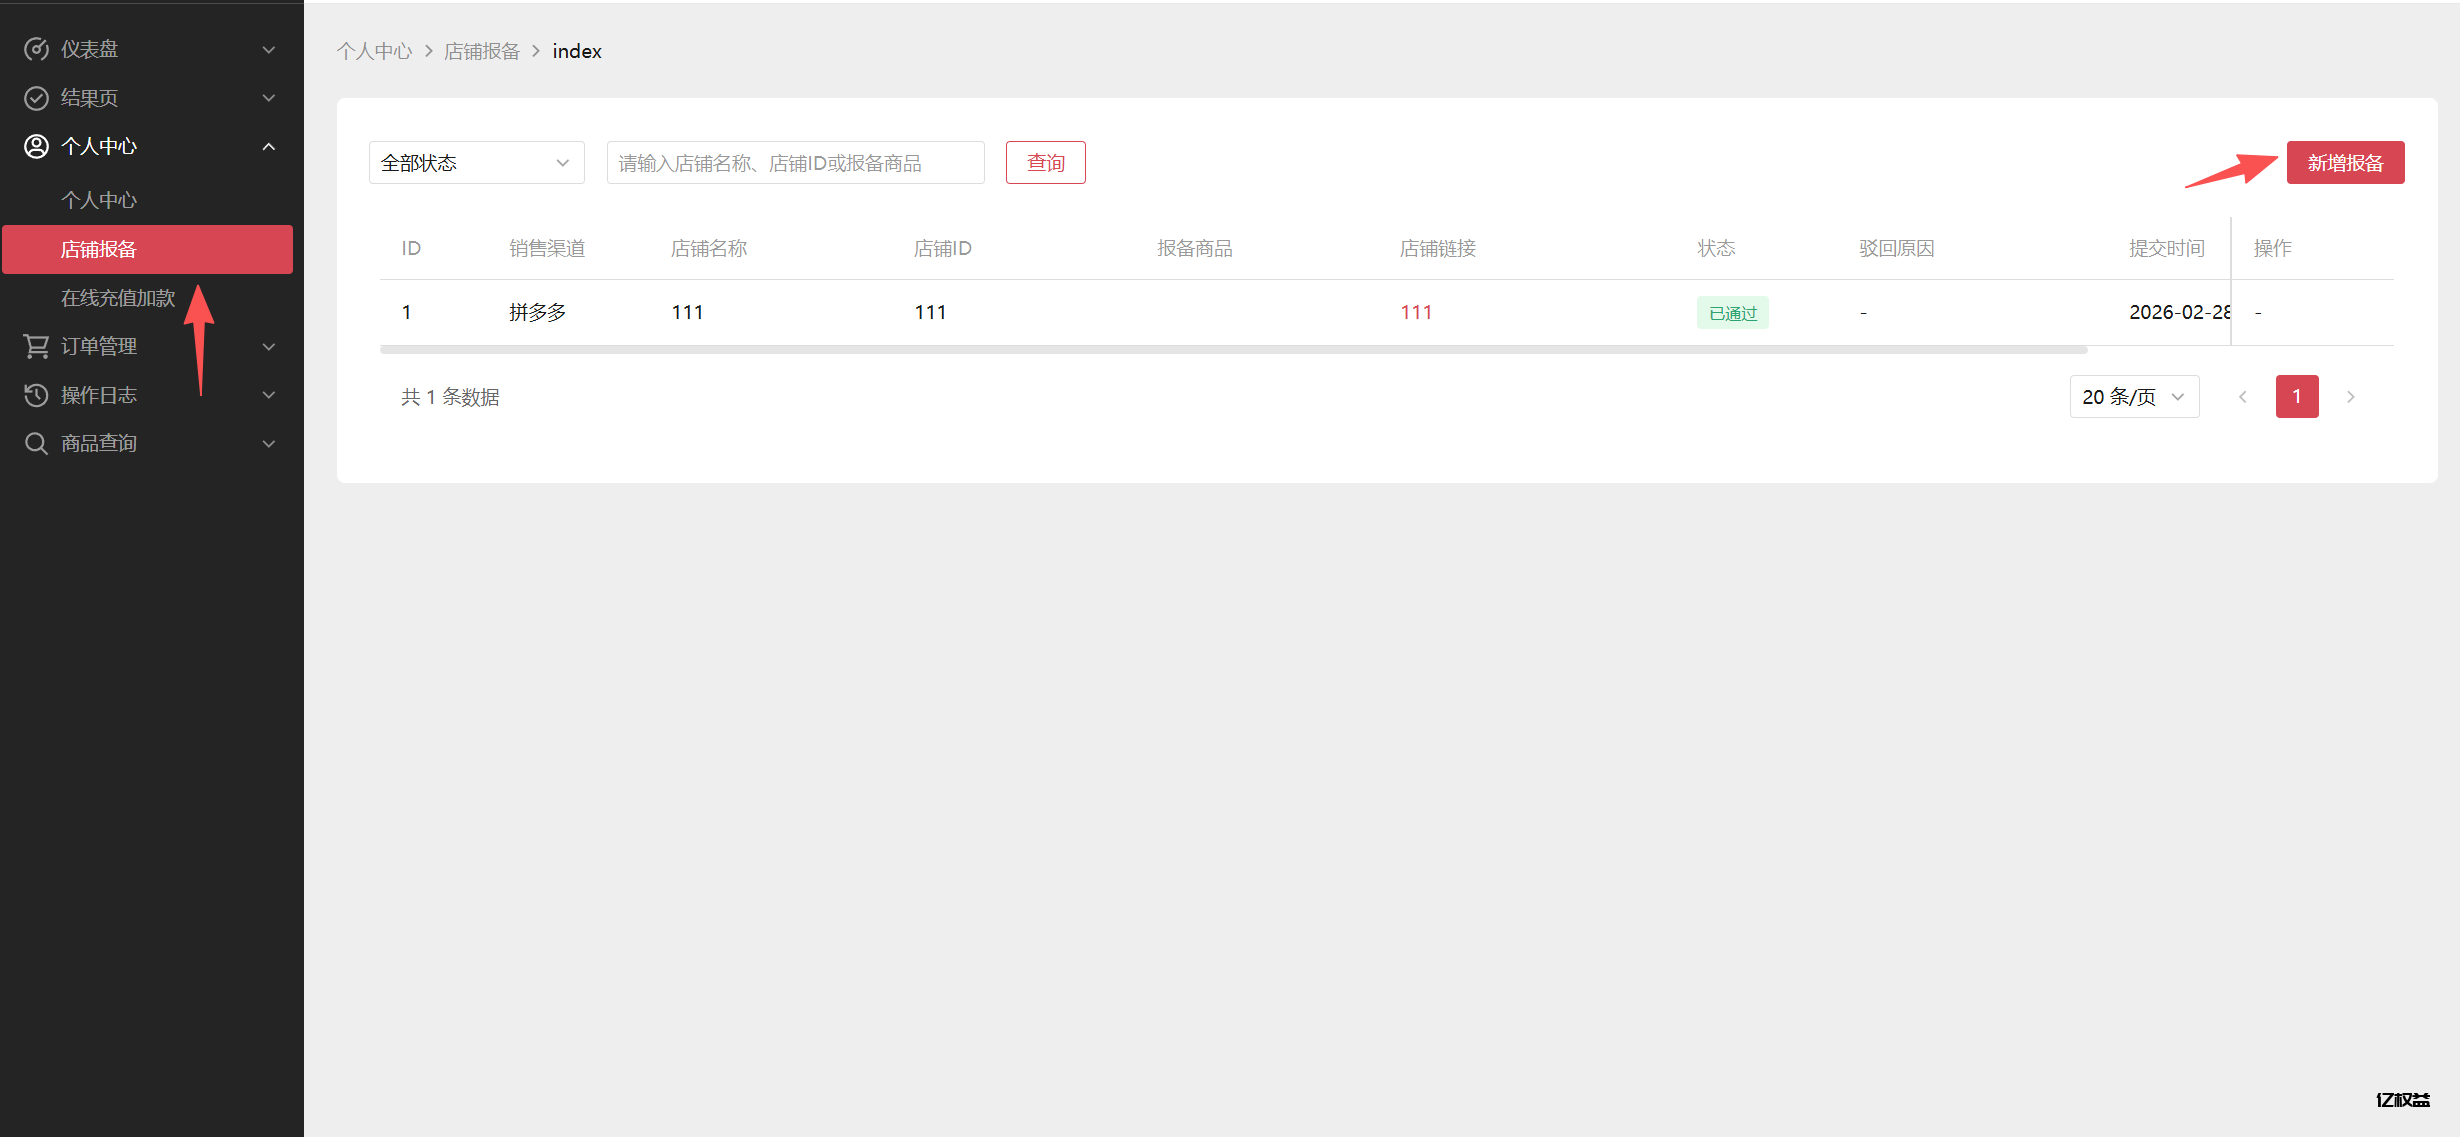Select the 店铺报备 sidebar item
2460x1137 pixels.
pyautogui.click(x=147, y=249)
